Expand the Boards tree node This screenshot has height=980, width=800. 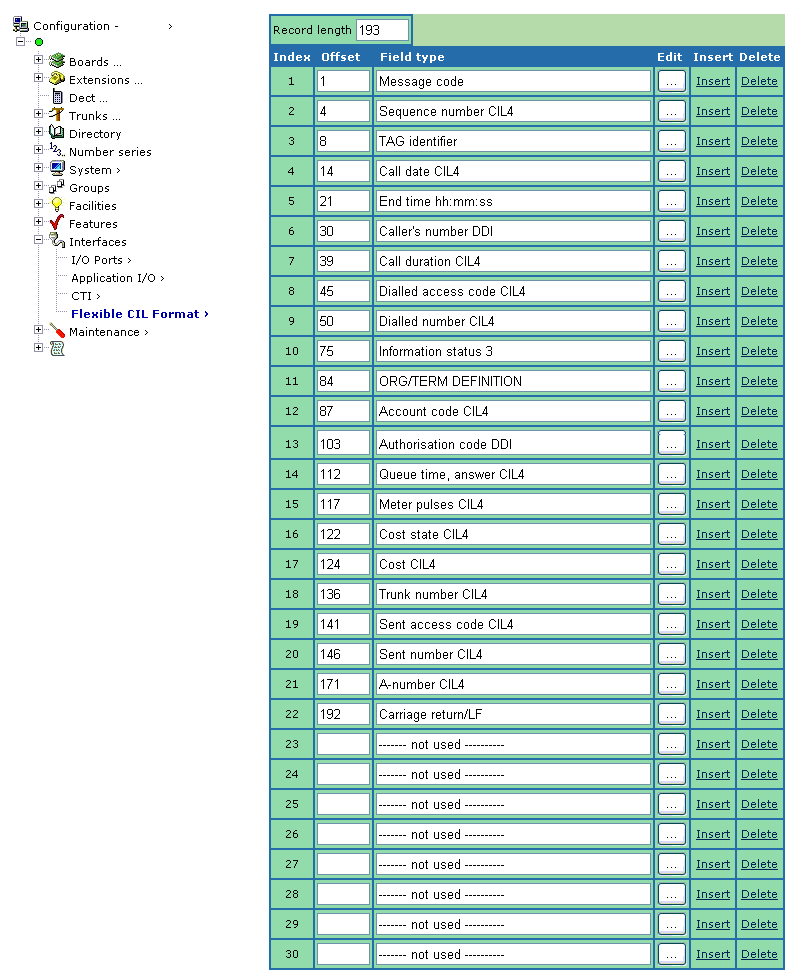coord(39,61)
